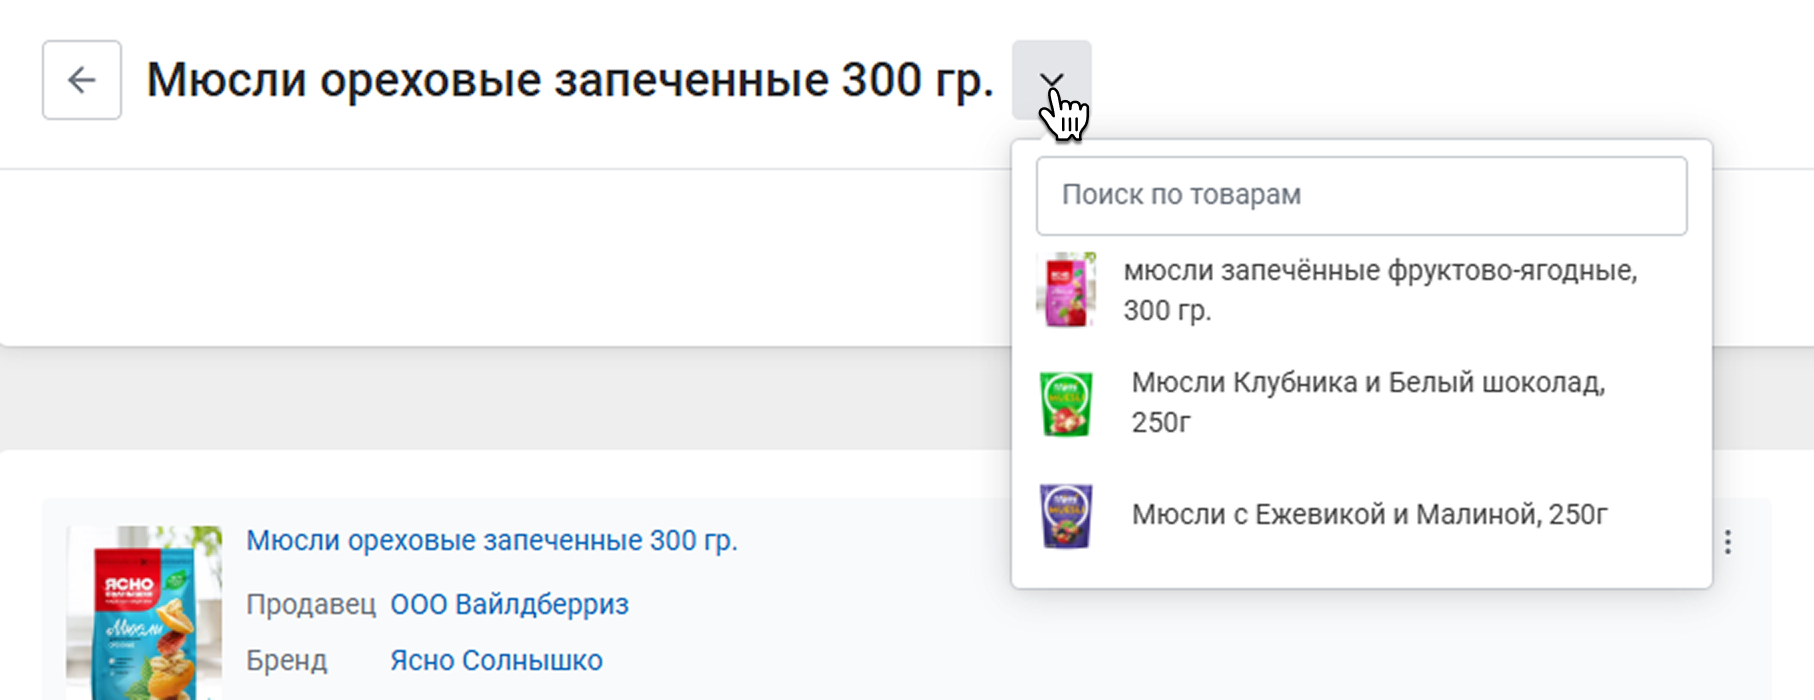
Task: Click the 'Поиск по товарам' search field
Action: [1361, 195]
